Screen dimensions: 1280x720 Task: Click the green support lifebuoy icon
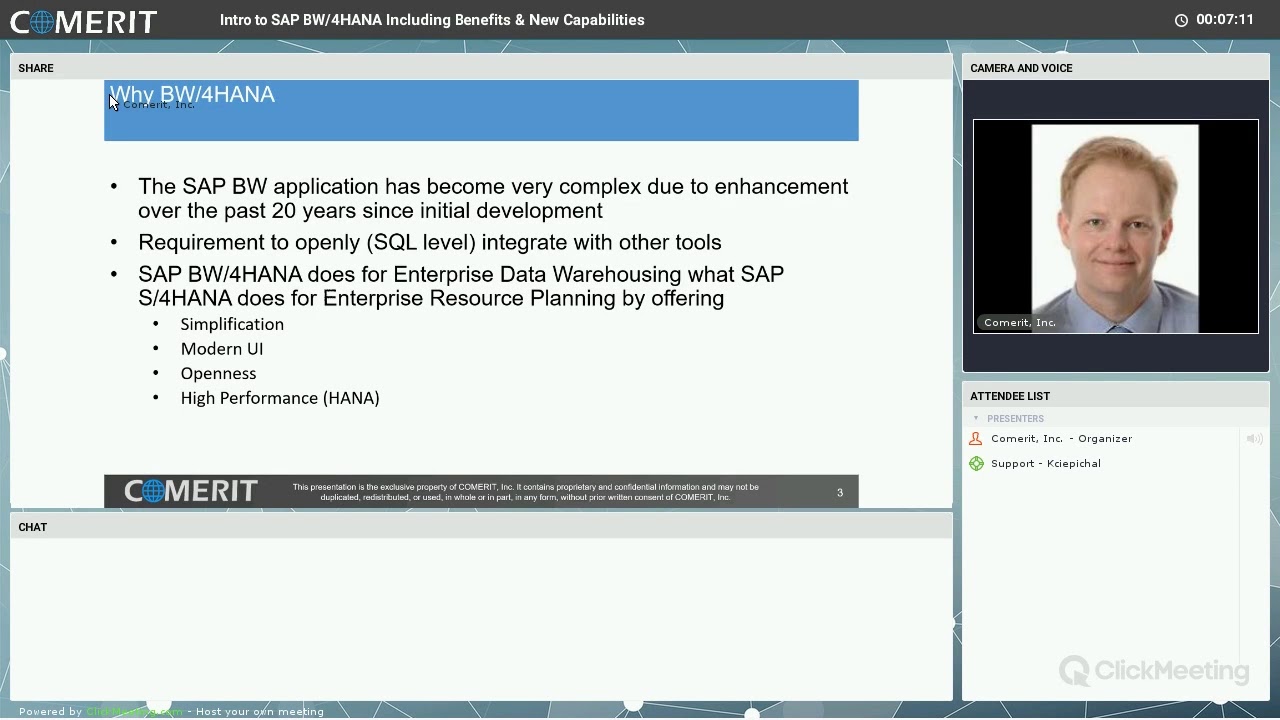[x=976, y=463]
